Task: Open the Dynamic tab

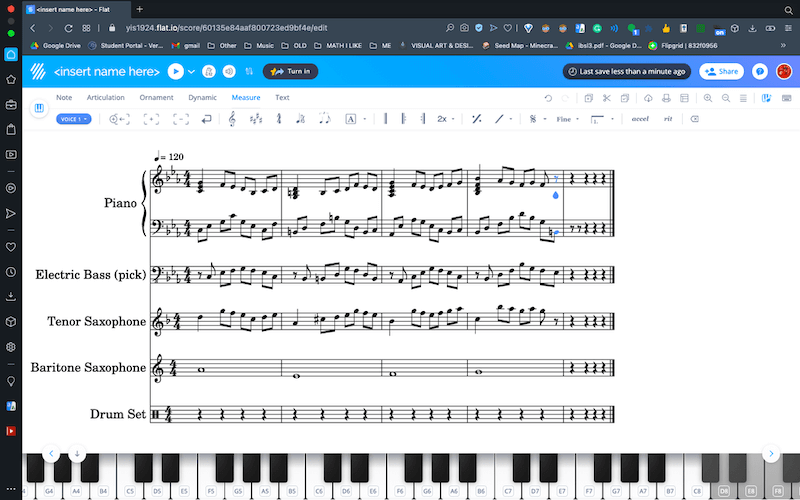Action: pyautogui.click(x=202, y=98)
